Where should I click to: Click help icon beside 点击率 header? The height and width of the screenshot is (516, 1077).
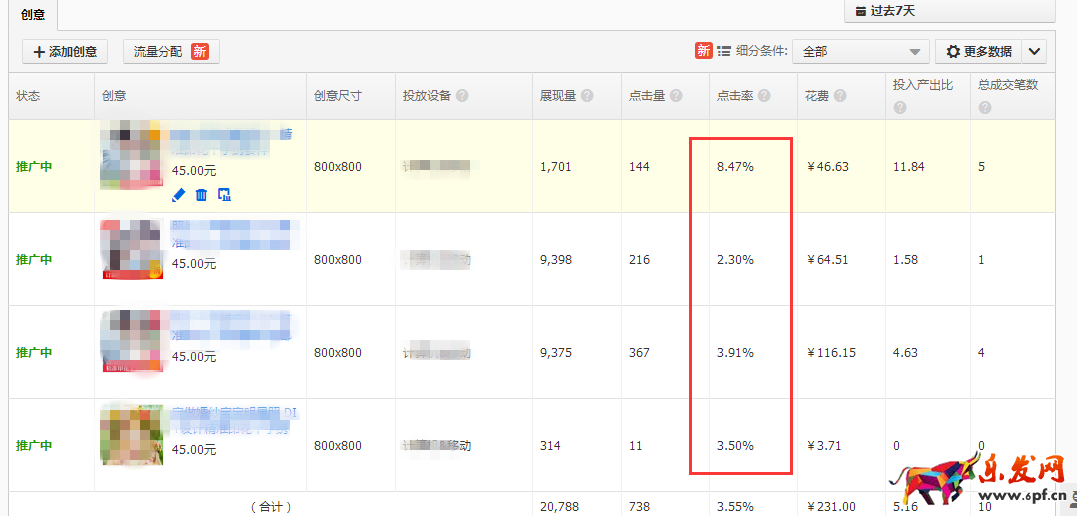coord(764,96)
